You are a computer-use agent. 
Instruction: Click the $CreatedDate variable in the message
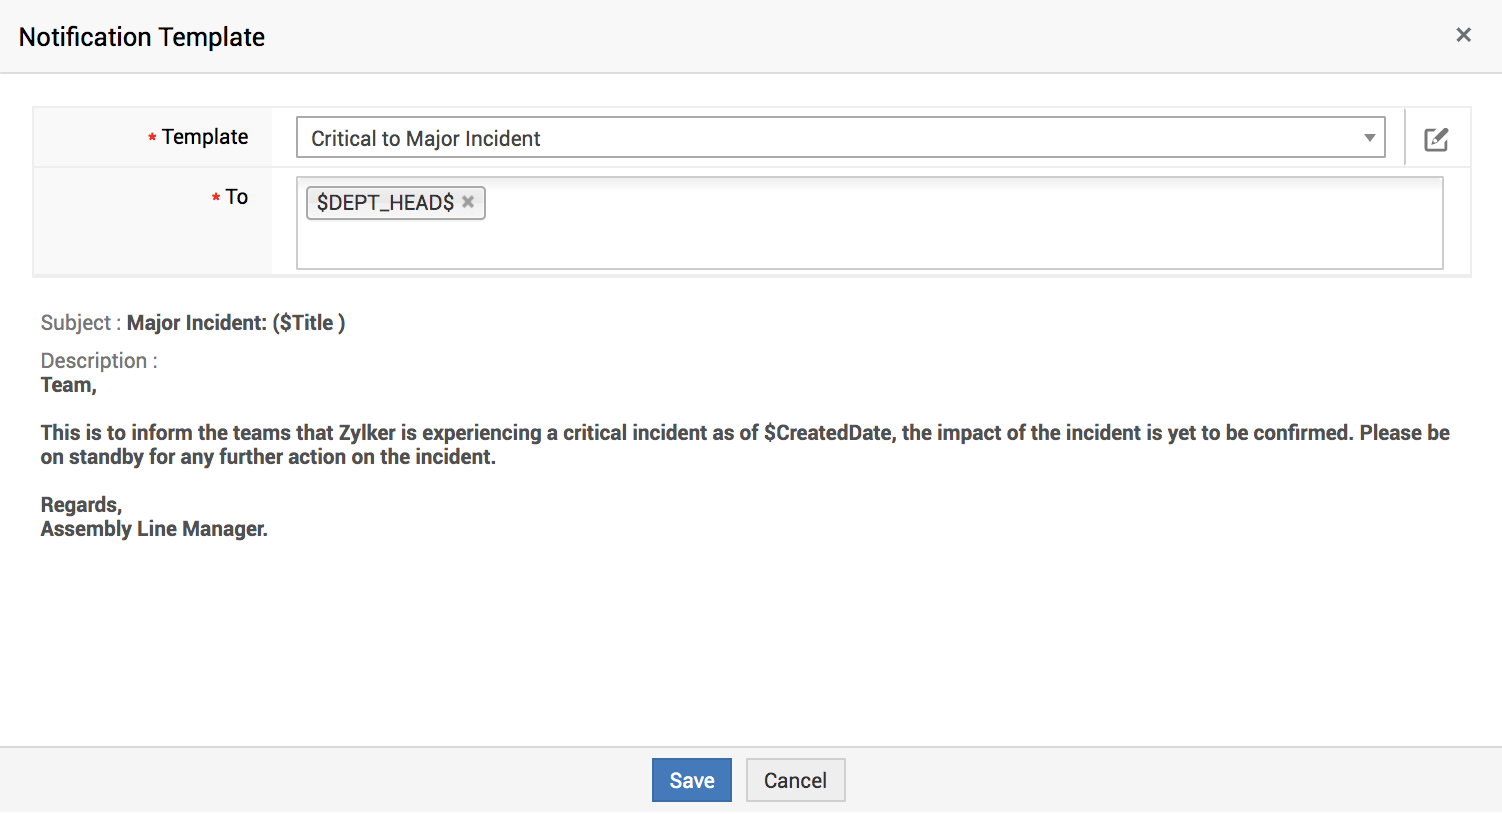[827, 433]
